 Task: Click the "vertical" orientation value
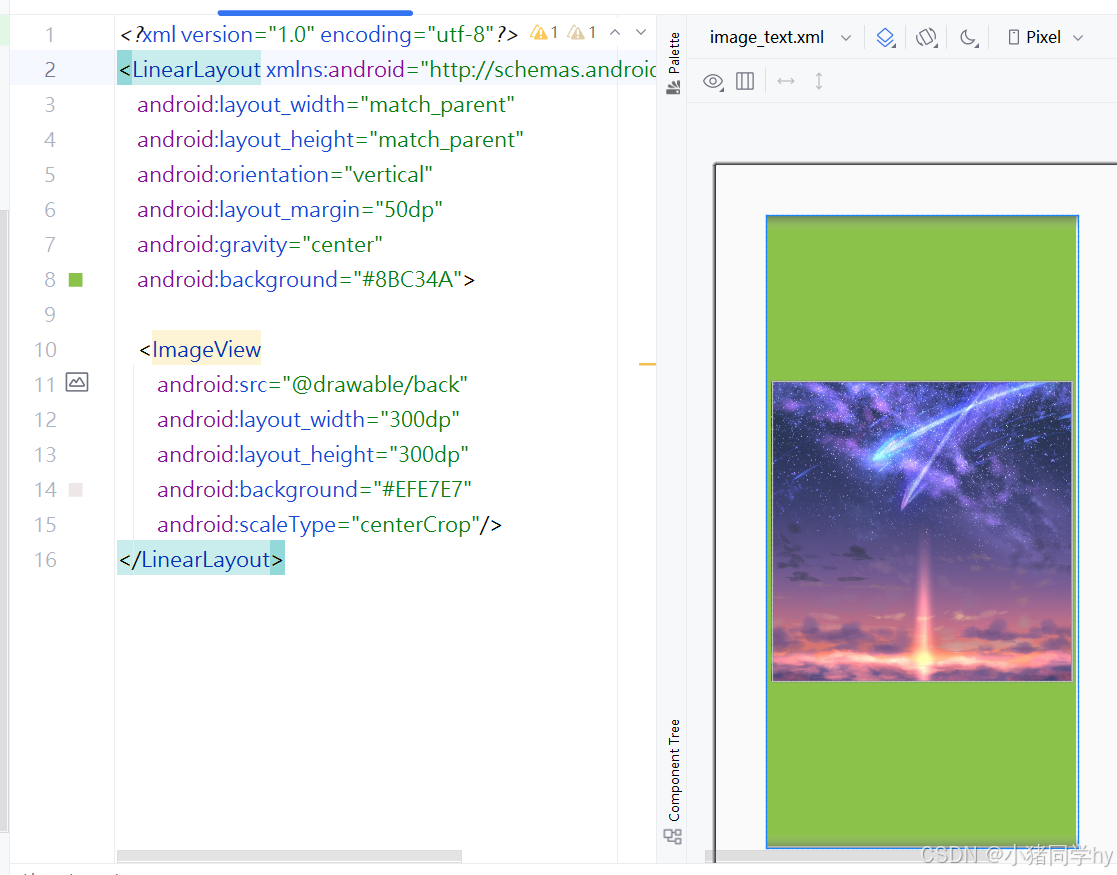(388, 175)
